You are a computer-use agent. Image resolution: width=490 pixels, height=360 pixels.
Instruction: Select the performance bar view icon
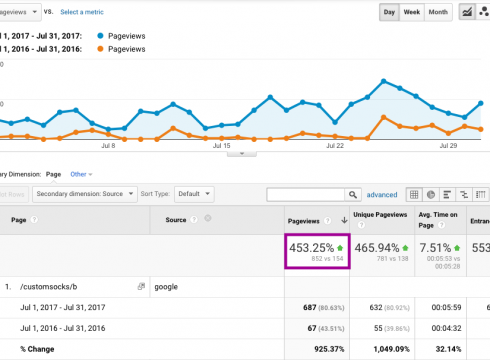click(x=447, y=194)
